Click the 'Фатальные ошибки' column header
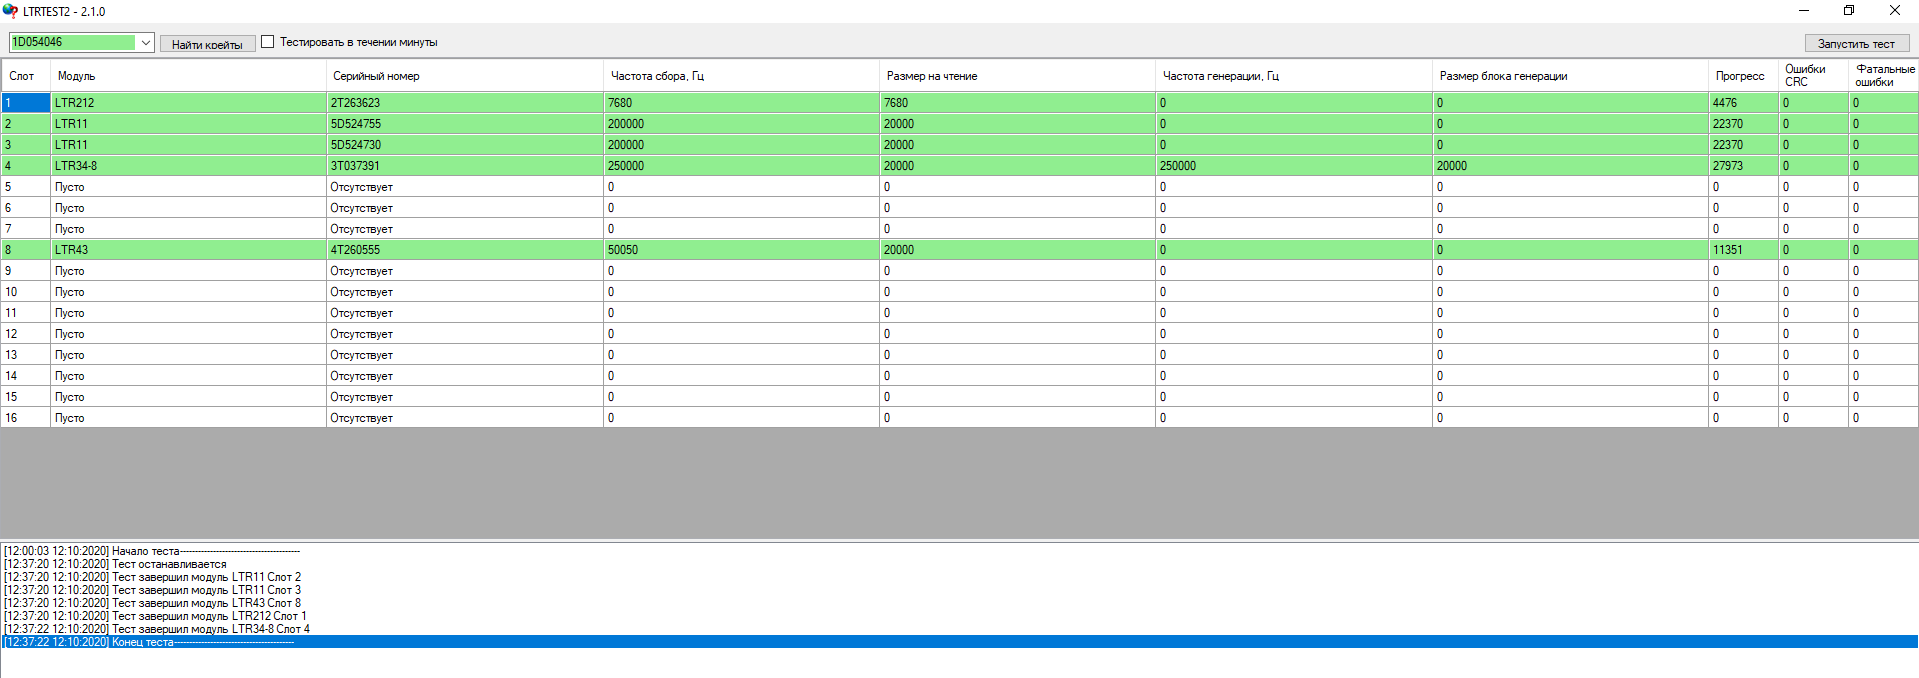This screenshot has height=678, width=1919. click(1883, 76)
